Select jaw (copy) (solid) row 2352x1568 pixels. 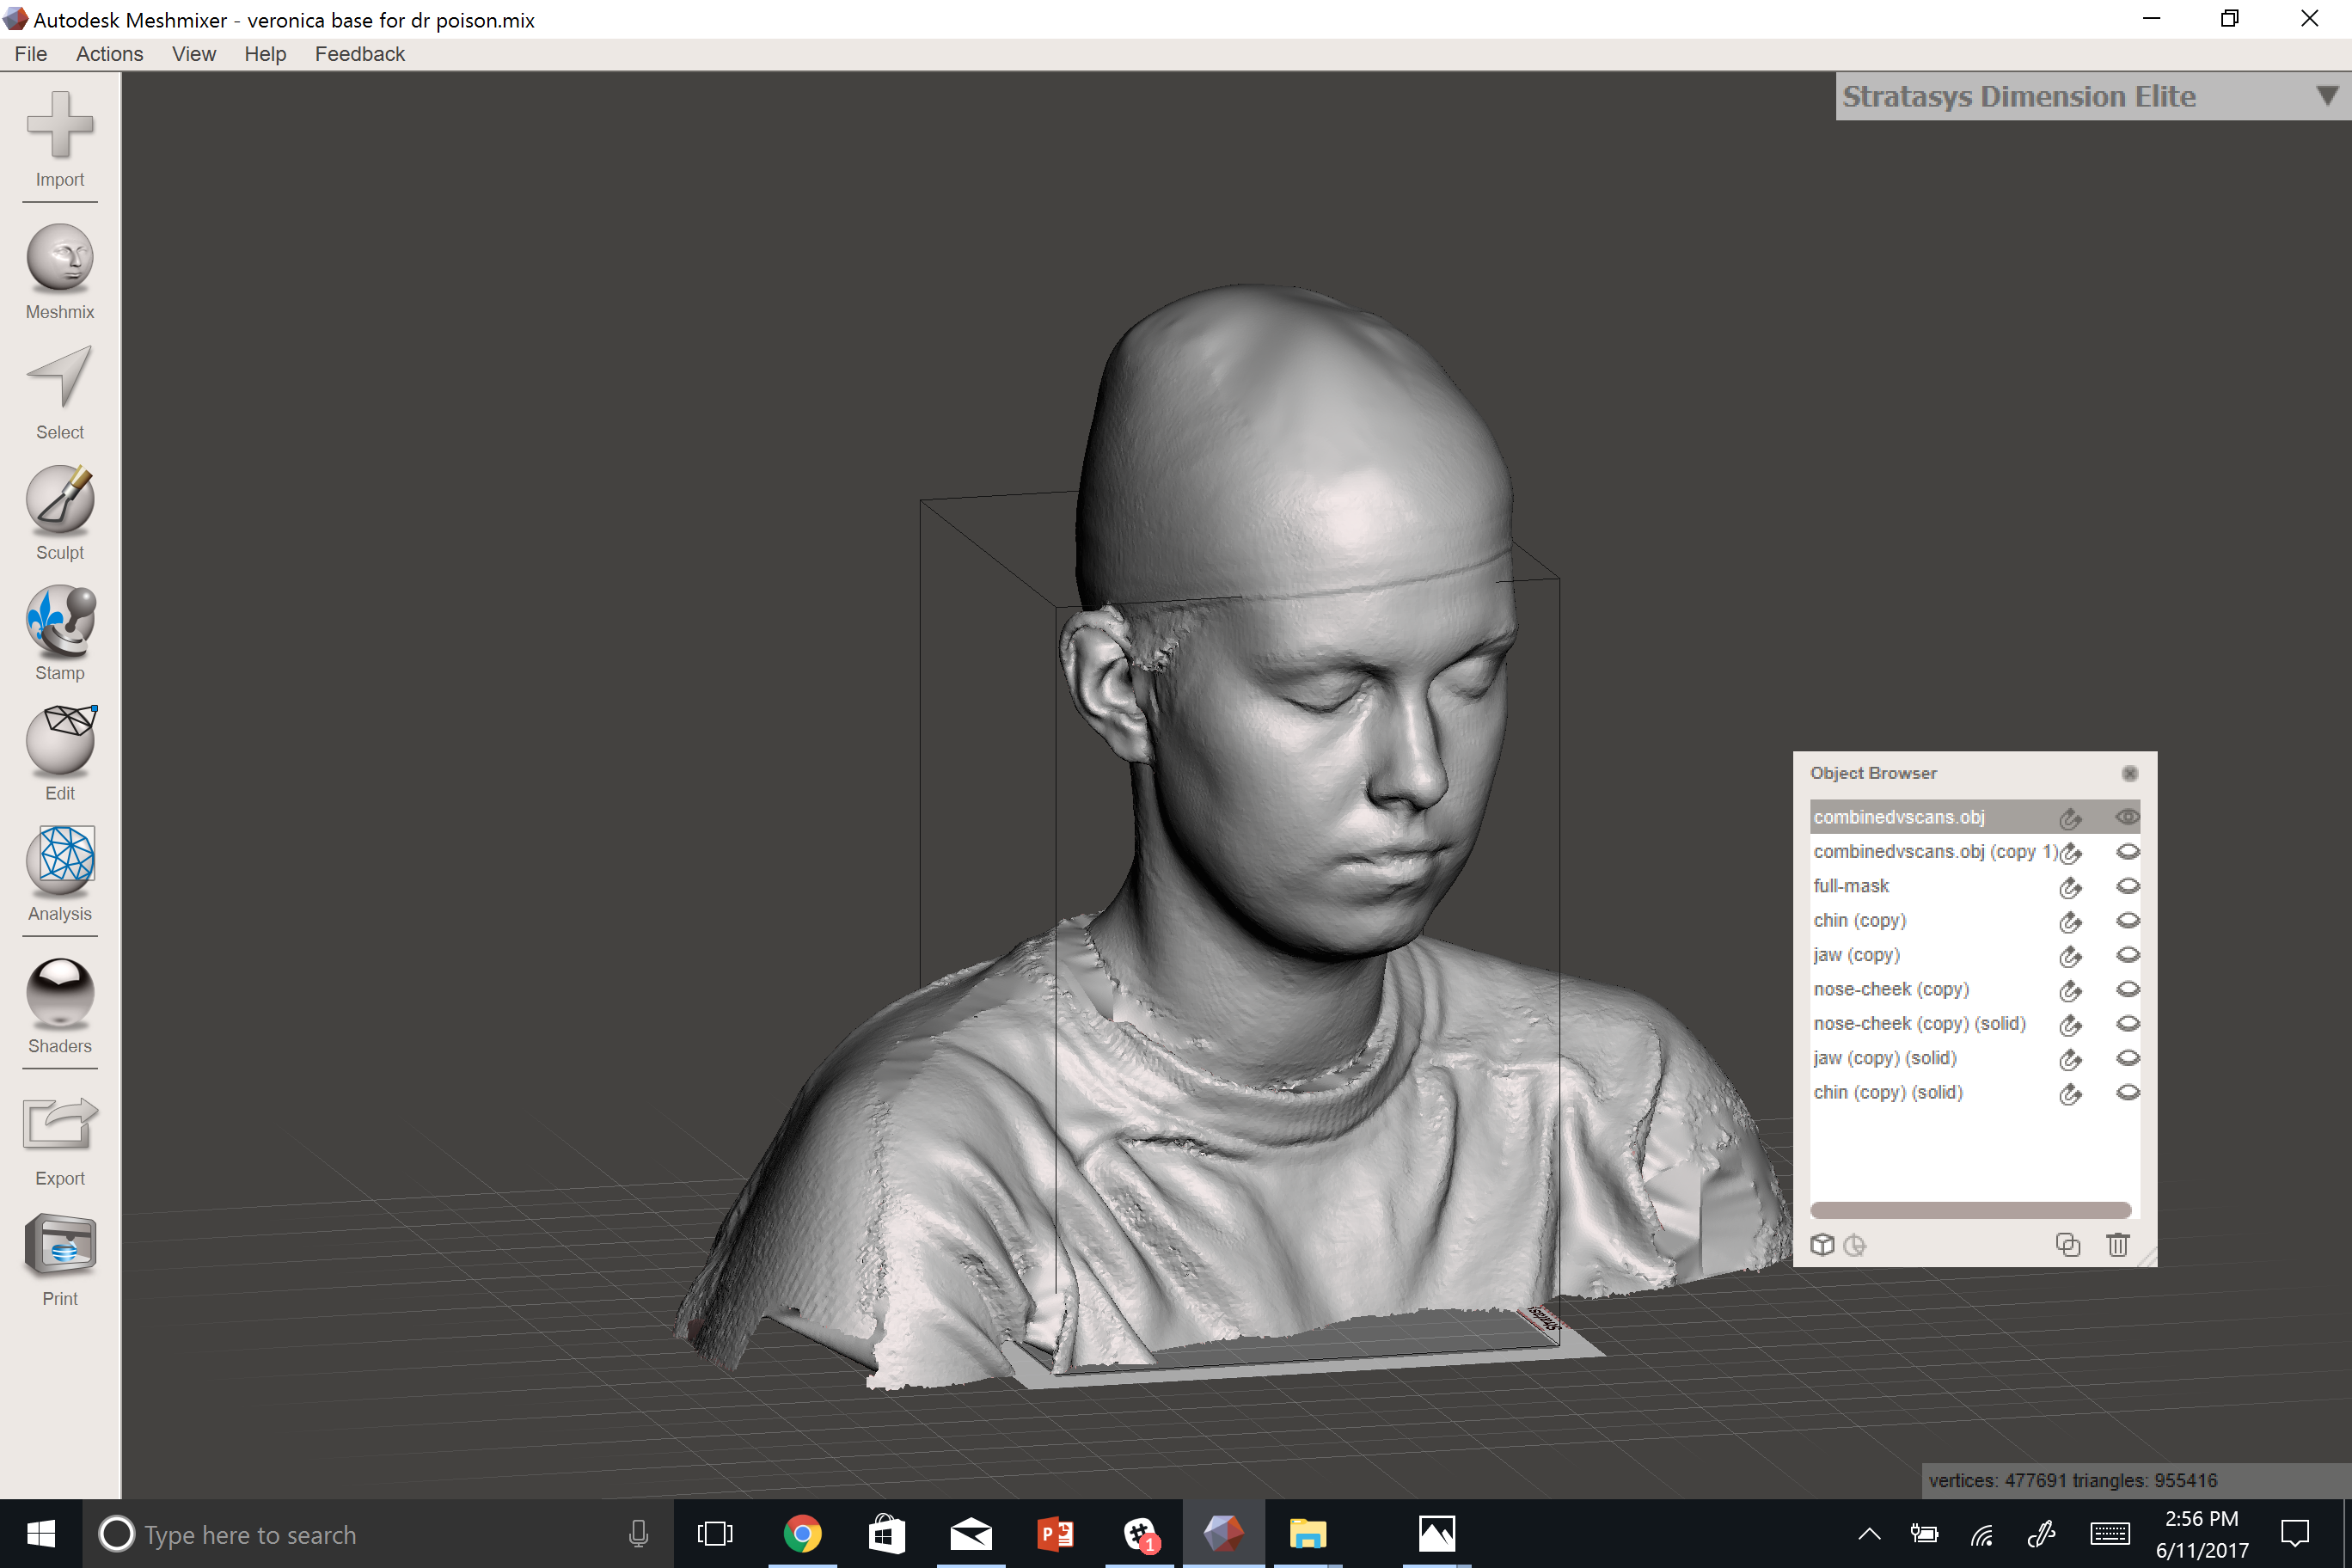coord(1975,1057)
